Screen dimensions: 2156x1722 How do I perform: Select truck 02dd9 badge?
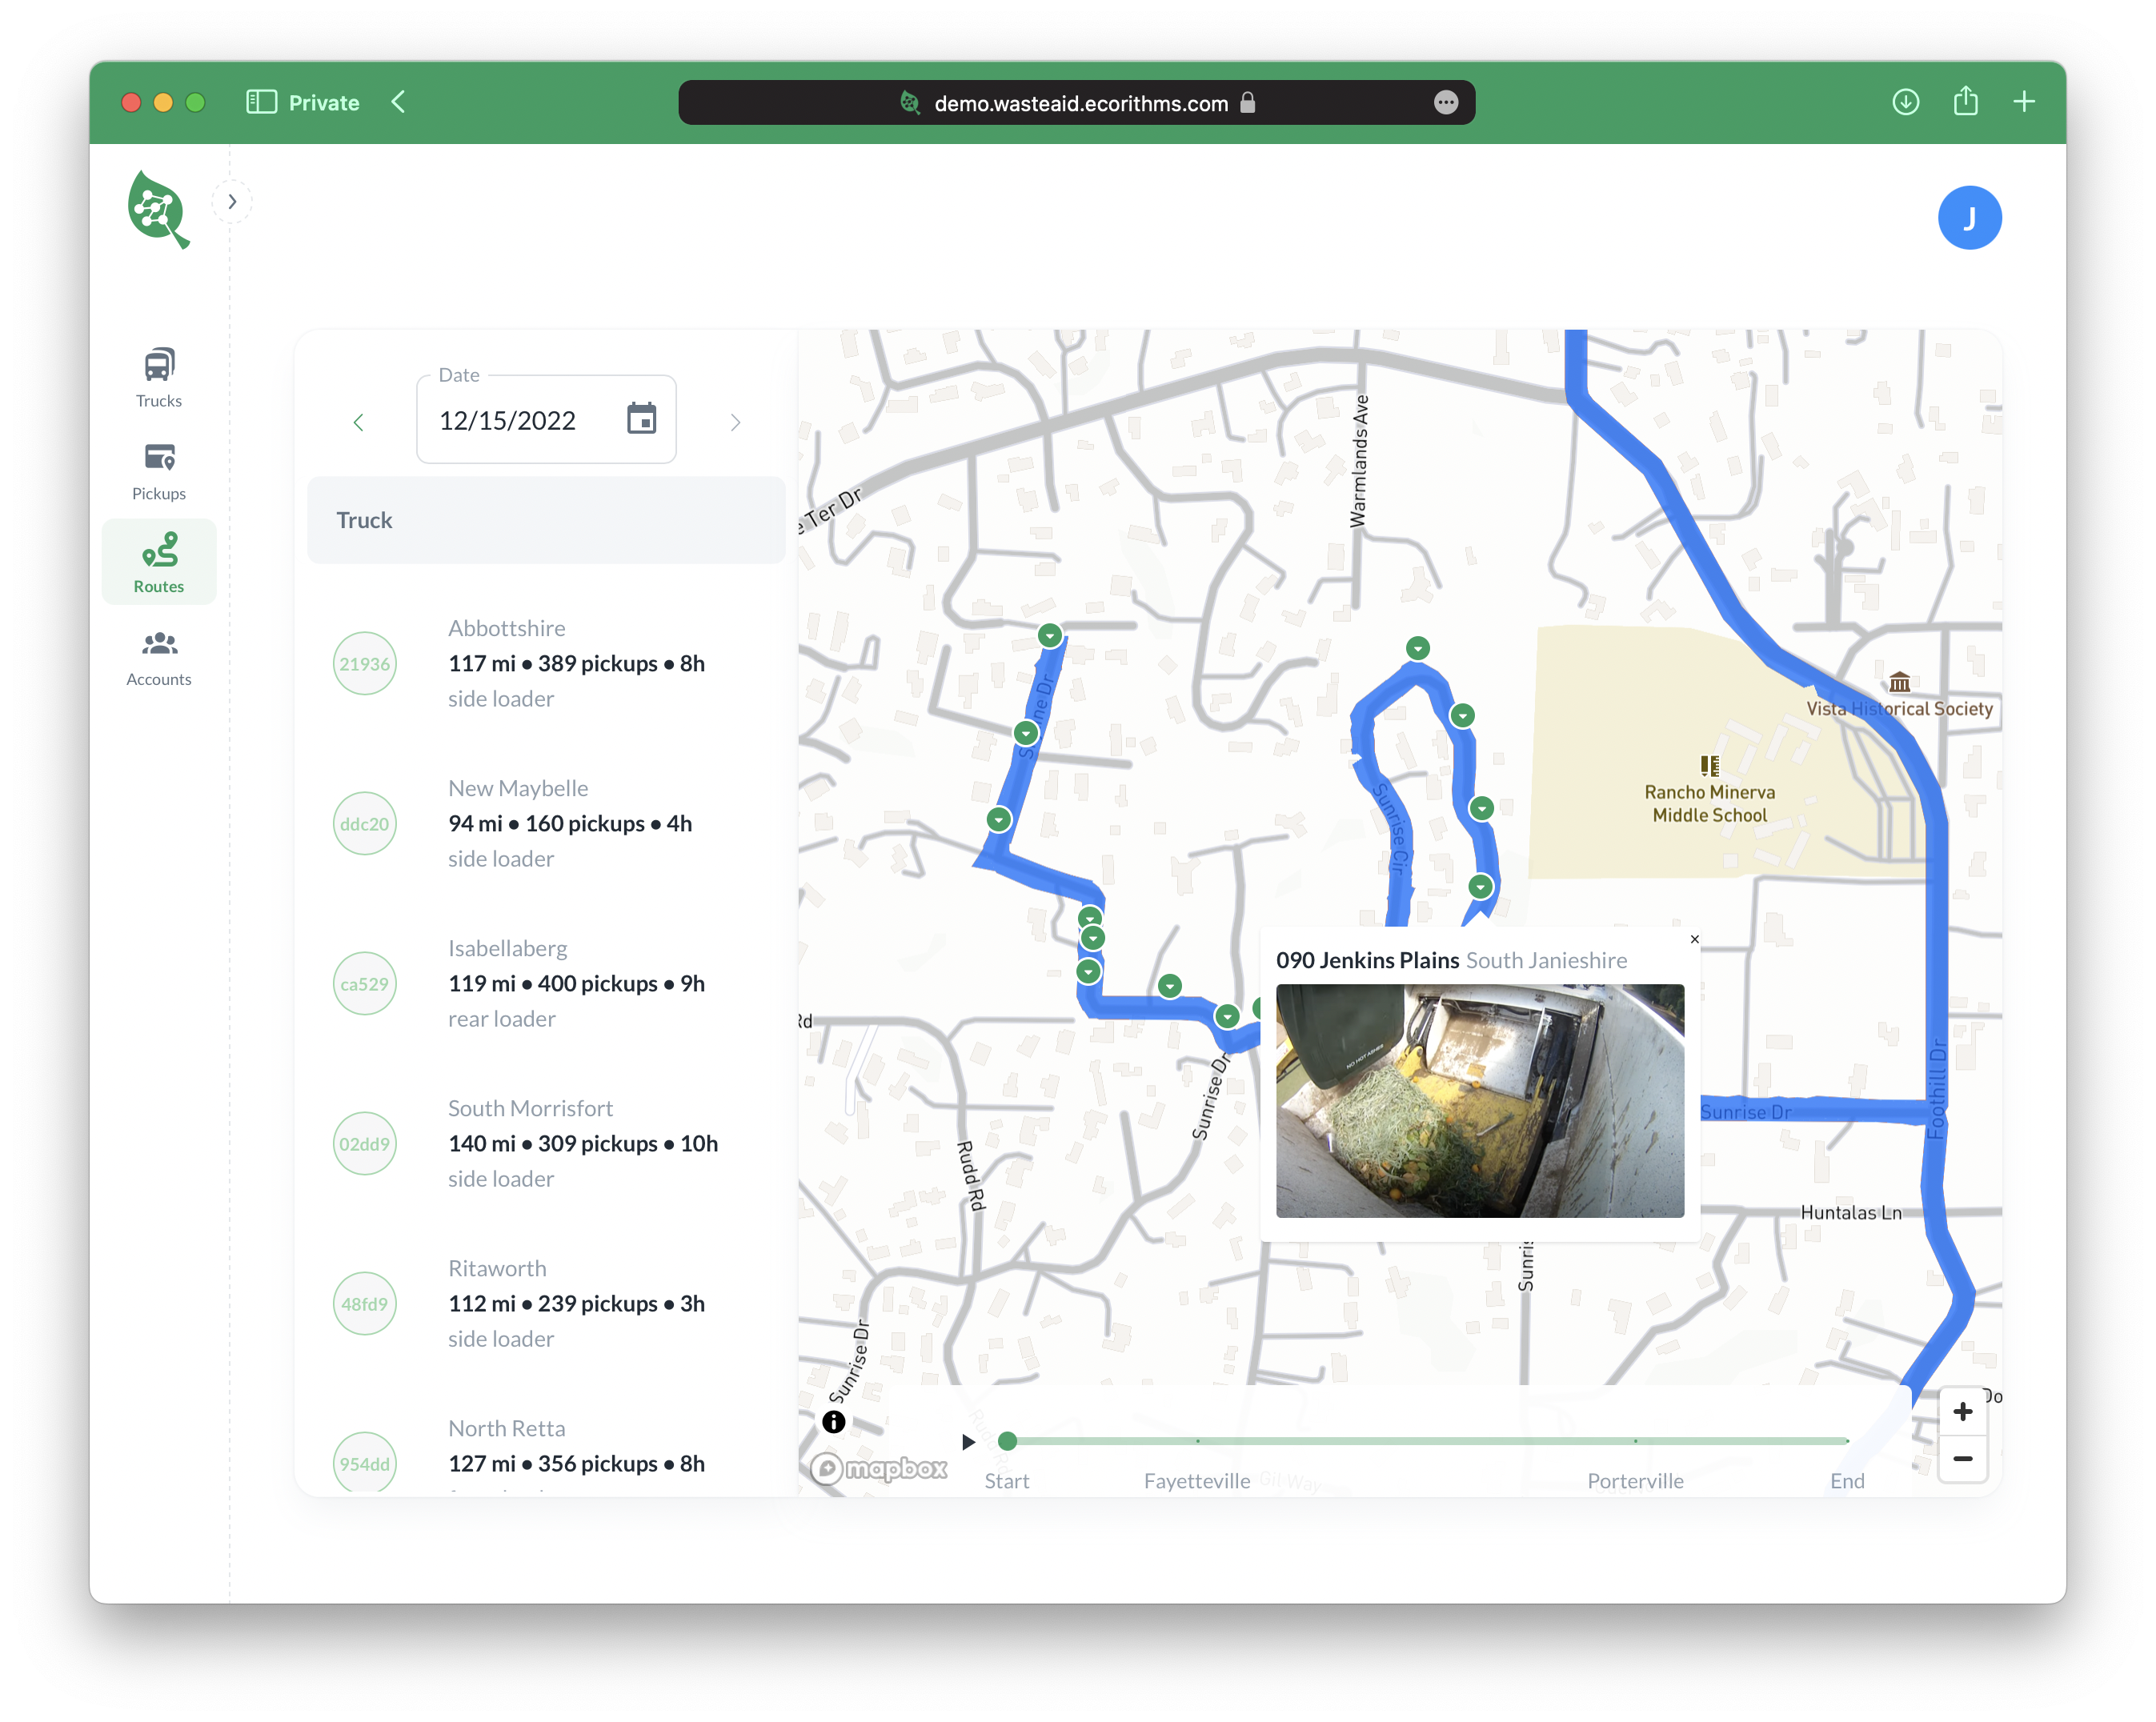click(364, 1143)
